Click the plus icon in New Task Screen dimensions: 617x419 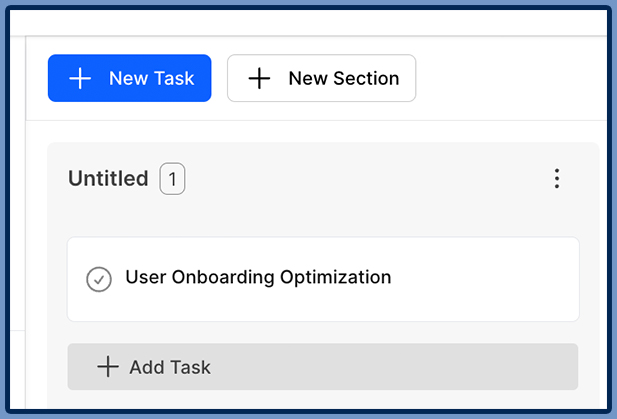[80, 78]
